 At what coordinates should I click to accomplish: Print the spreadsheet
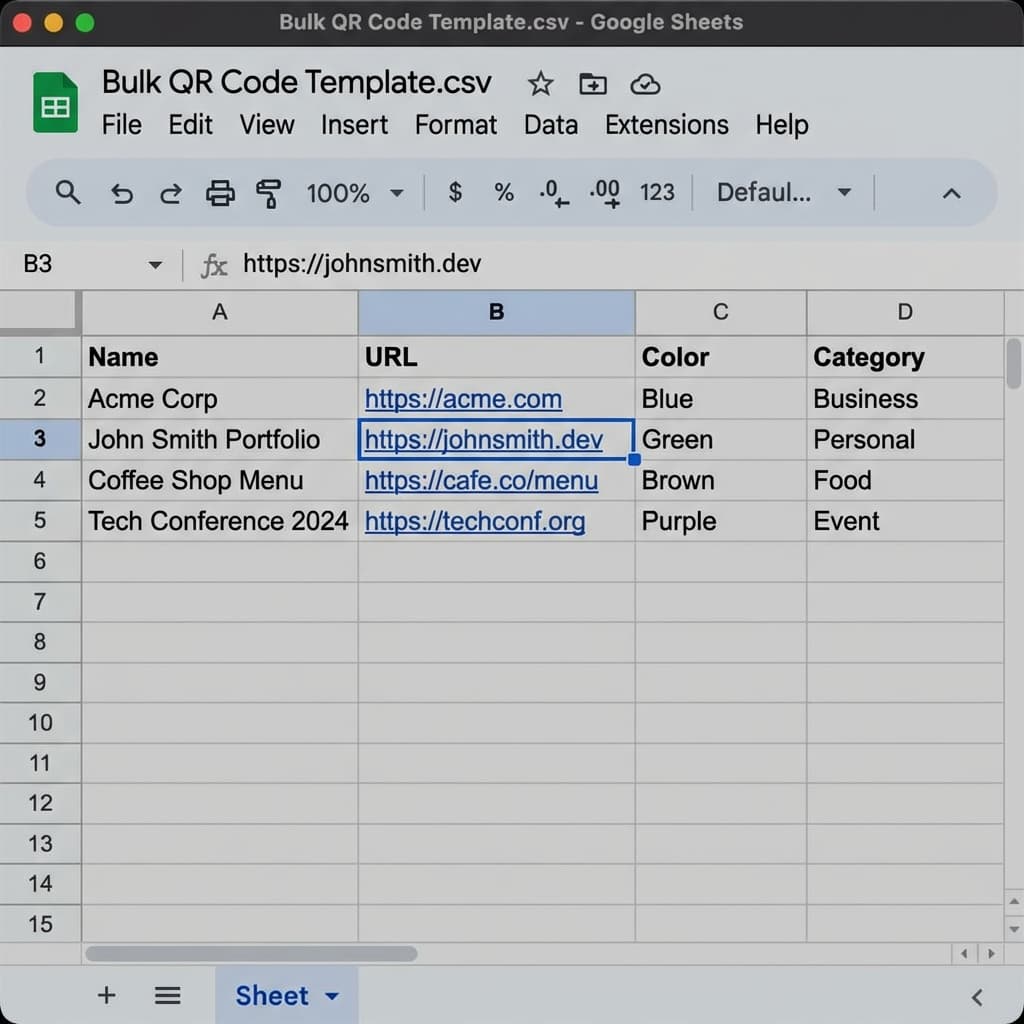[x=220, y=193]
